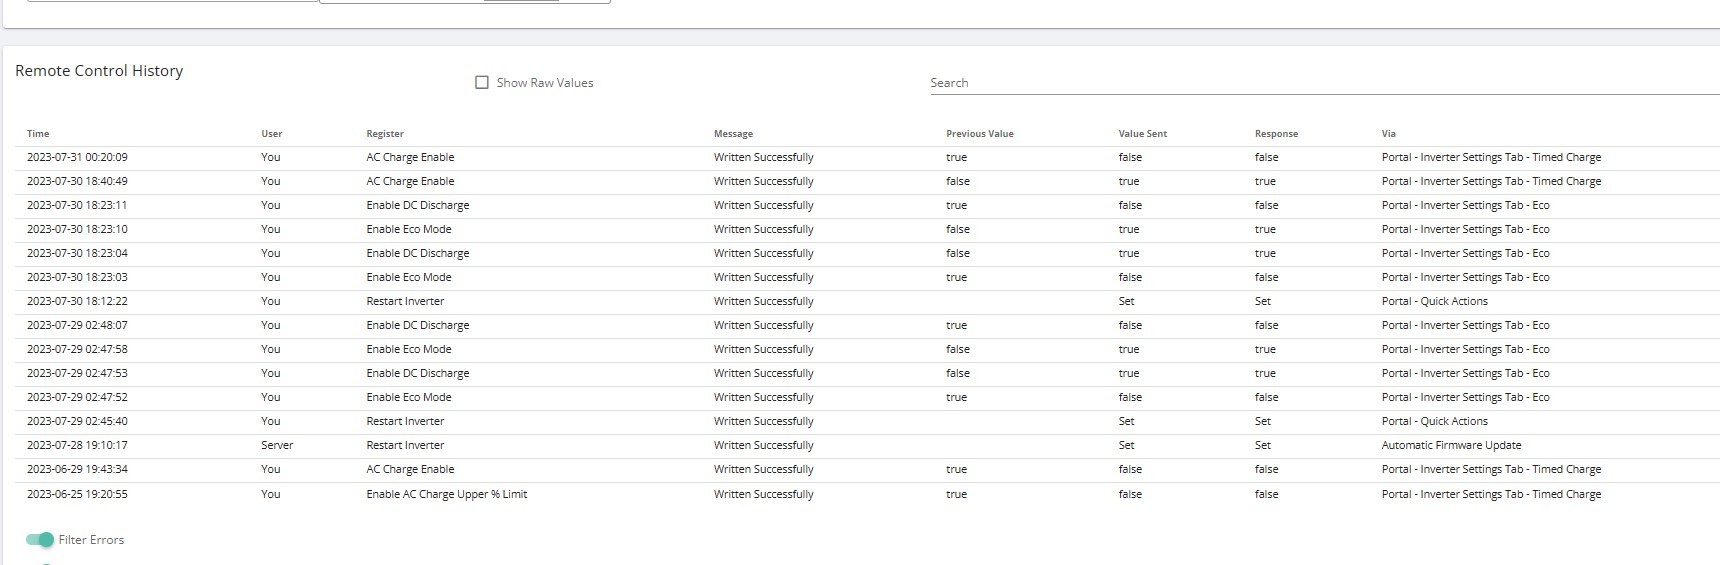1720x565 pixels.
Task: Click Restart Inverter in the 18:12:22 row
Action: point(405,302)
